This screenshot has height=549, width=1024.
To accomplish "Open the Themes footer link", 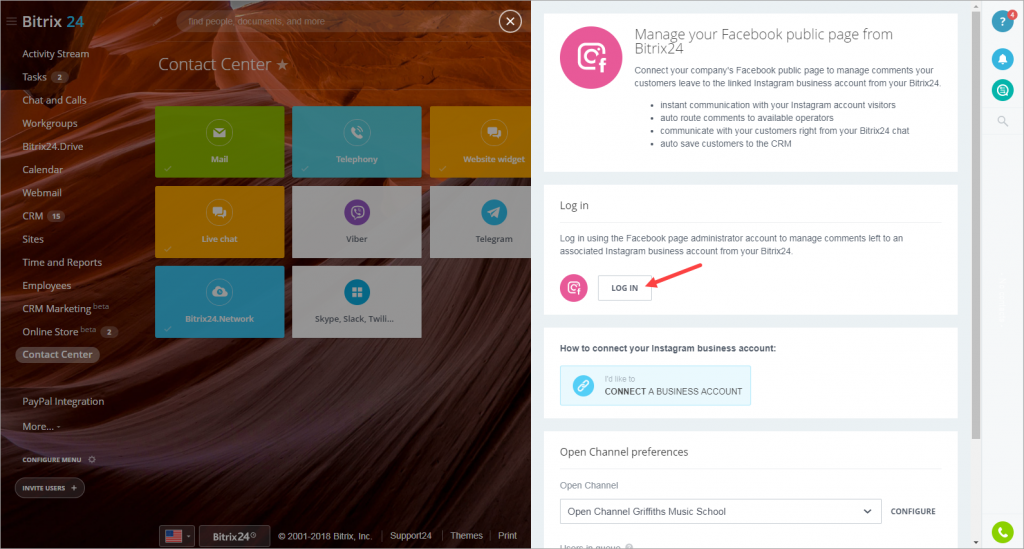I will click(466, 535).
